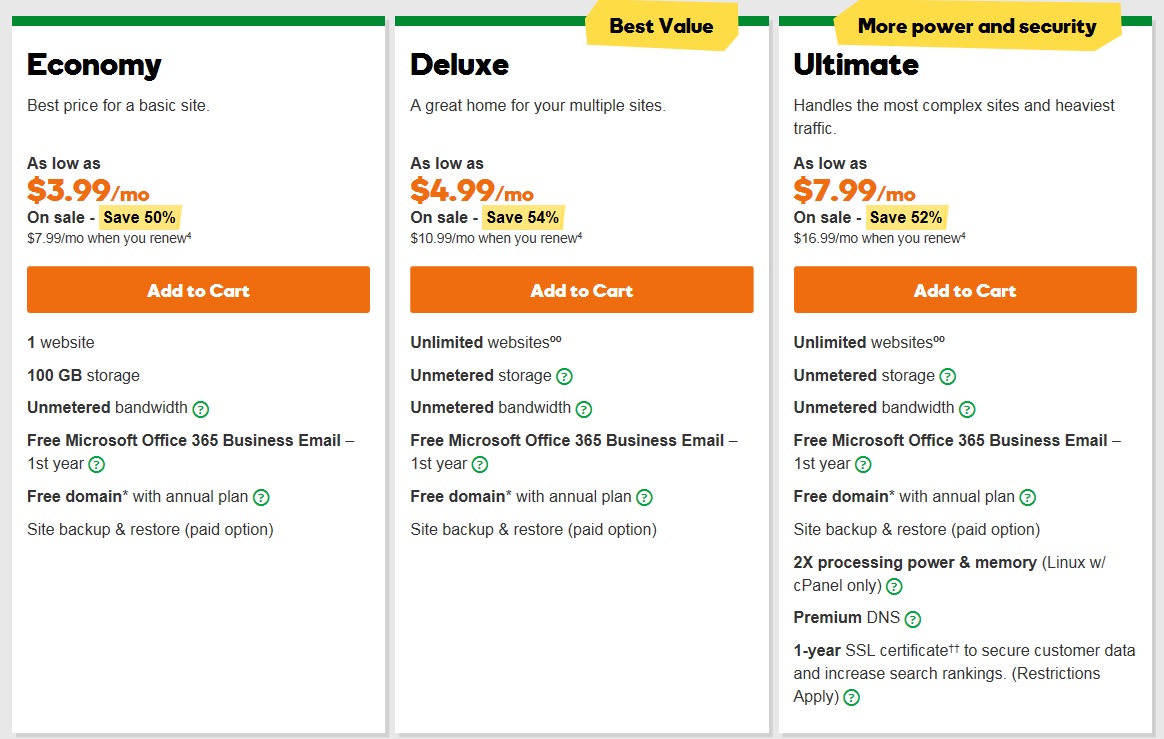This screenshot has height=739, width=1164.
Task: Click the Ultimate plan heading
Action: click(x=856, y=65)
